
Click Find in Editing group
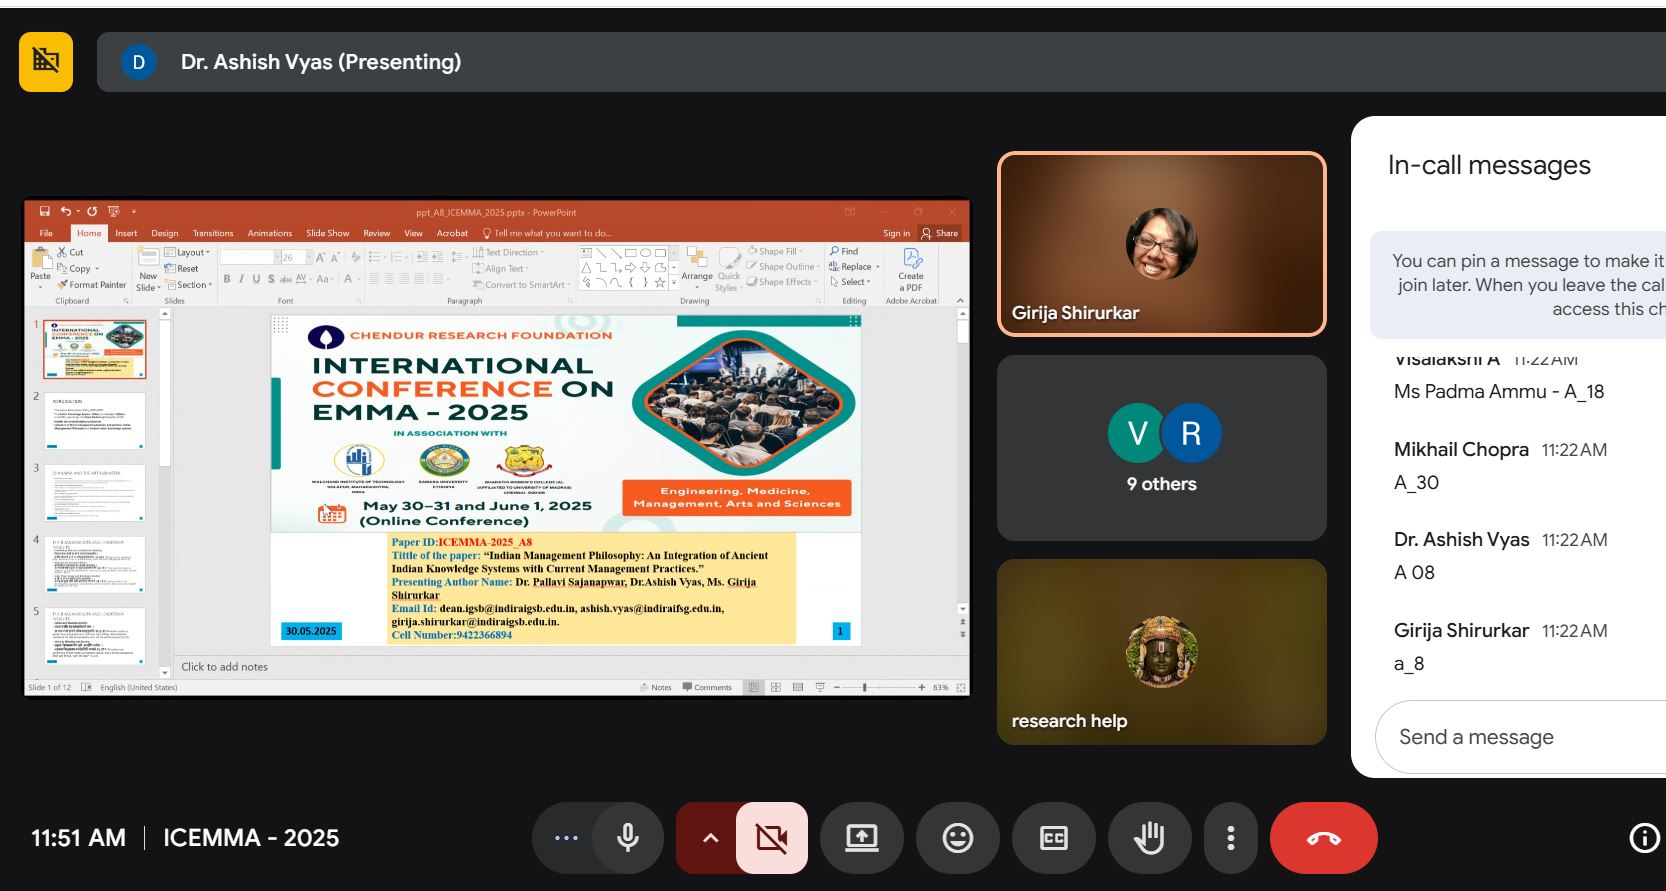coord(844,251)
